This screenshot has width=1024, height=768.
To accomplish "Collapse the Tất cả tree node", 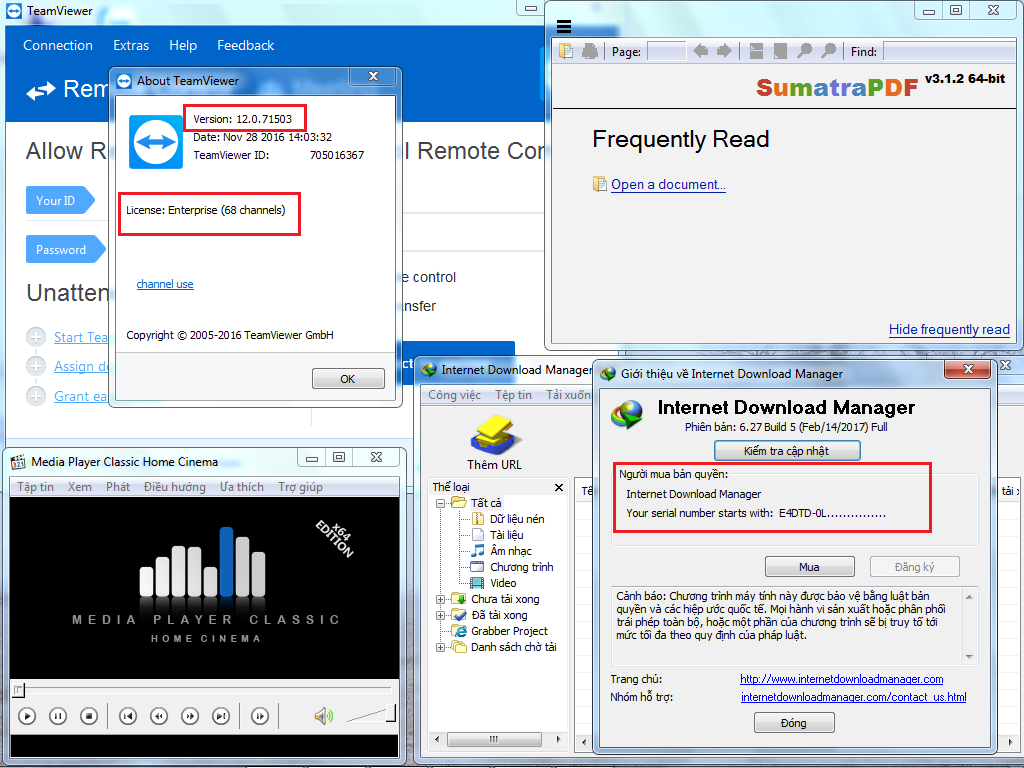I will (441, 503).
